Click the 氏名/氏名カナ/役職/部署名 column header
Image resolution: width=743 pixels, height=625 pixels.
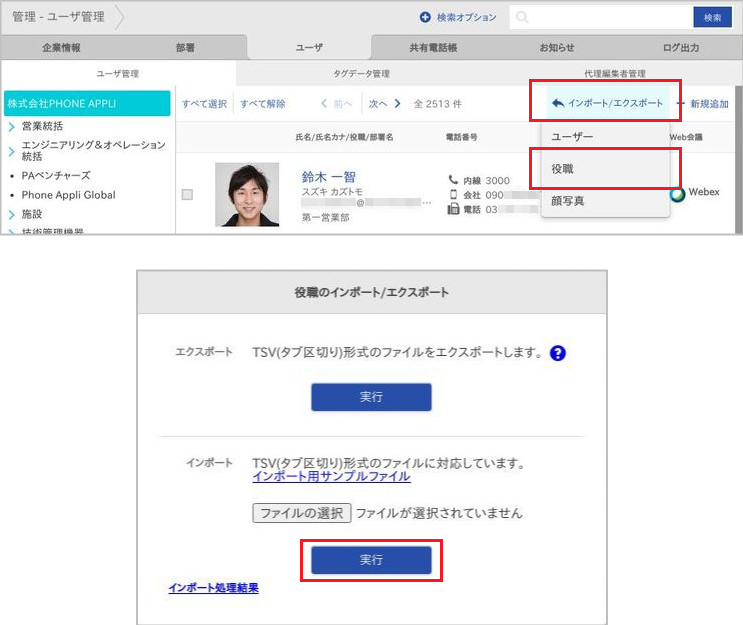click(x=344, y=137)
